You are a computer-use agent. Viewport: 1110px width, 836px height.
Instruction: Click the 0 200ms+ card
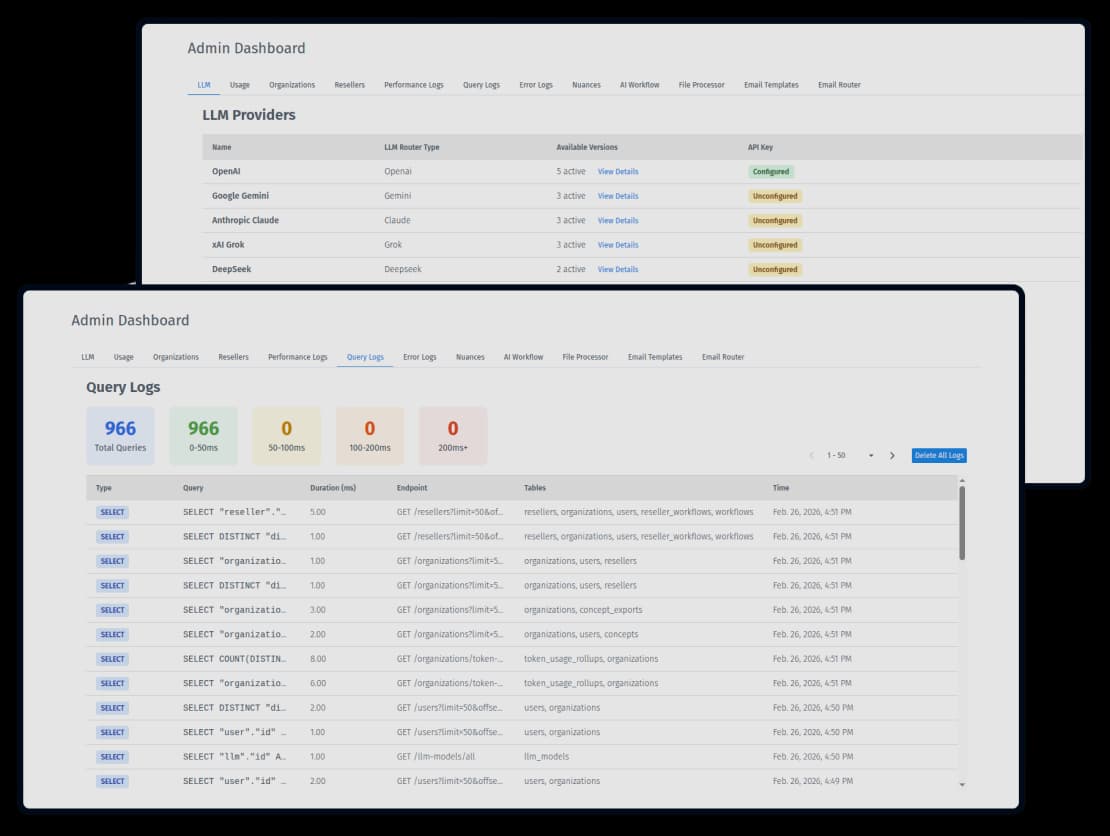(453, 435)
